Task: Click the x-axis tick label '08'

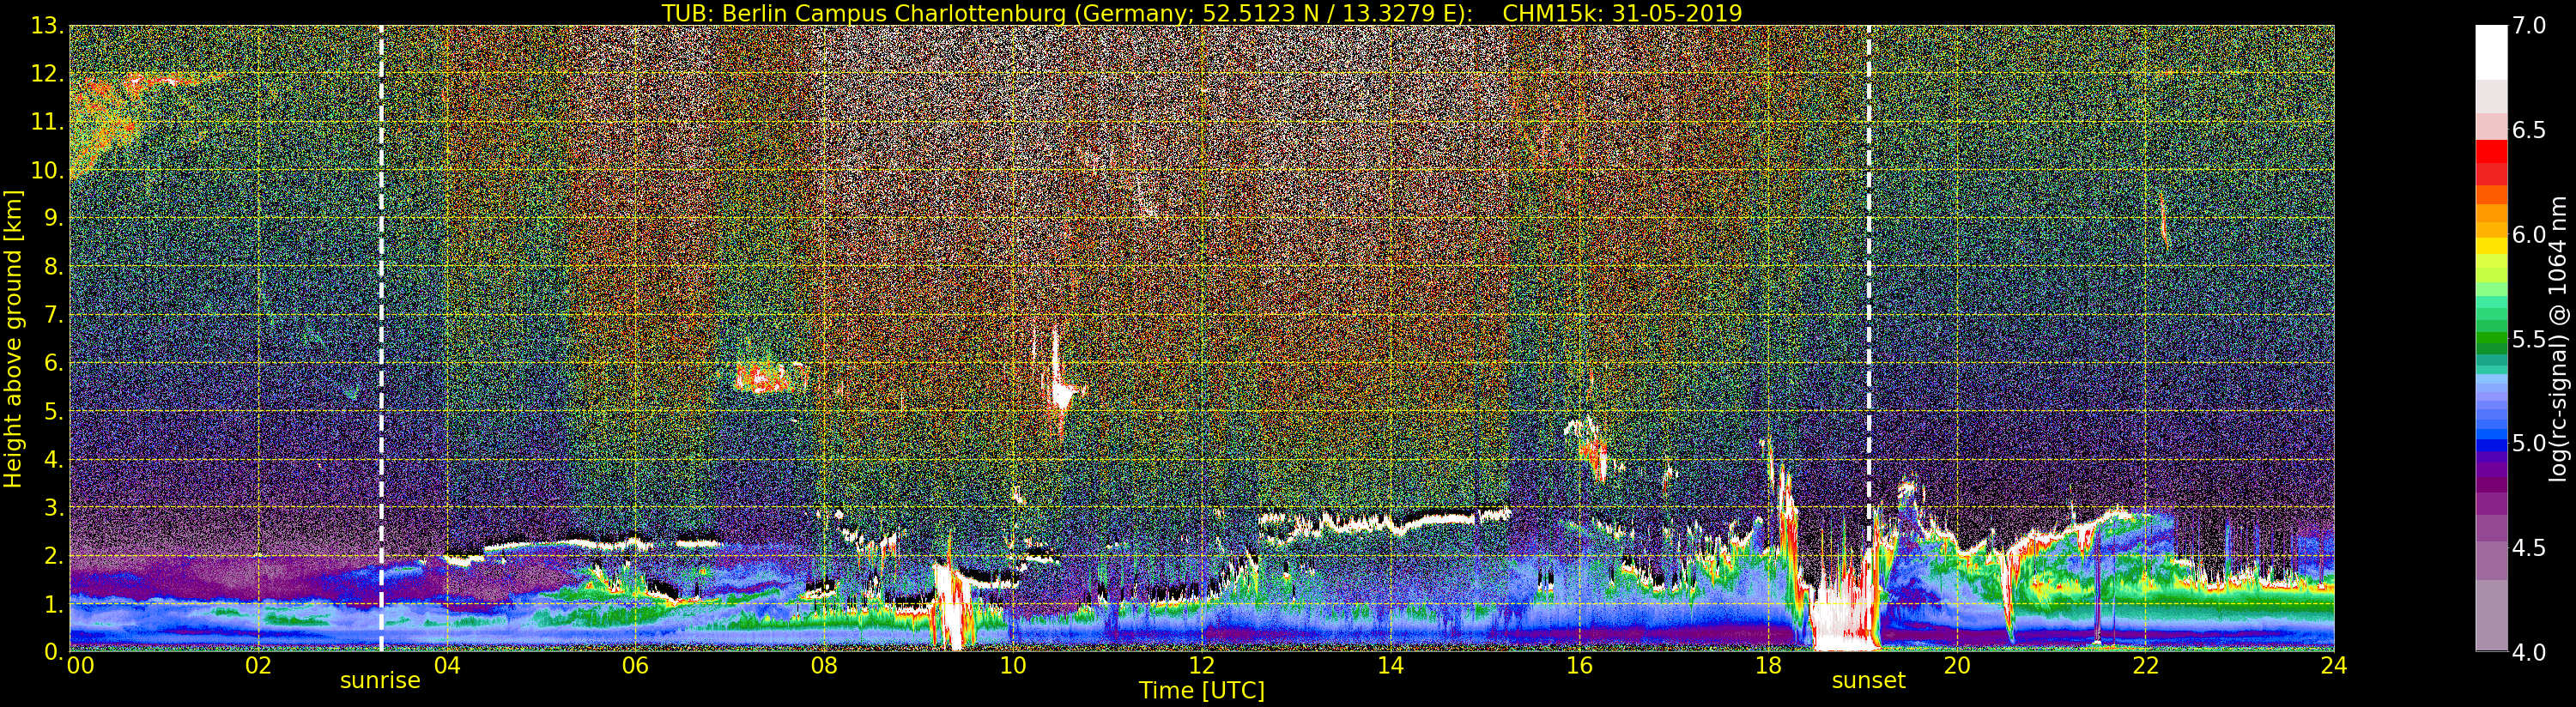Action: (824, 665)
